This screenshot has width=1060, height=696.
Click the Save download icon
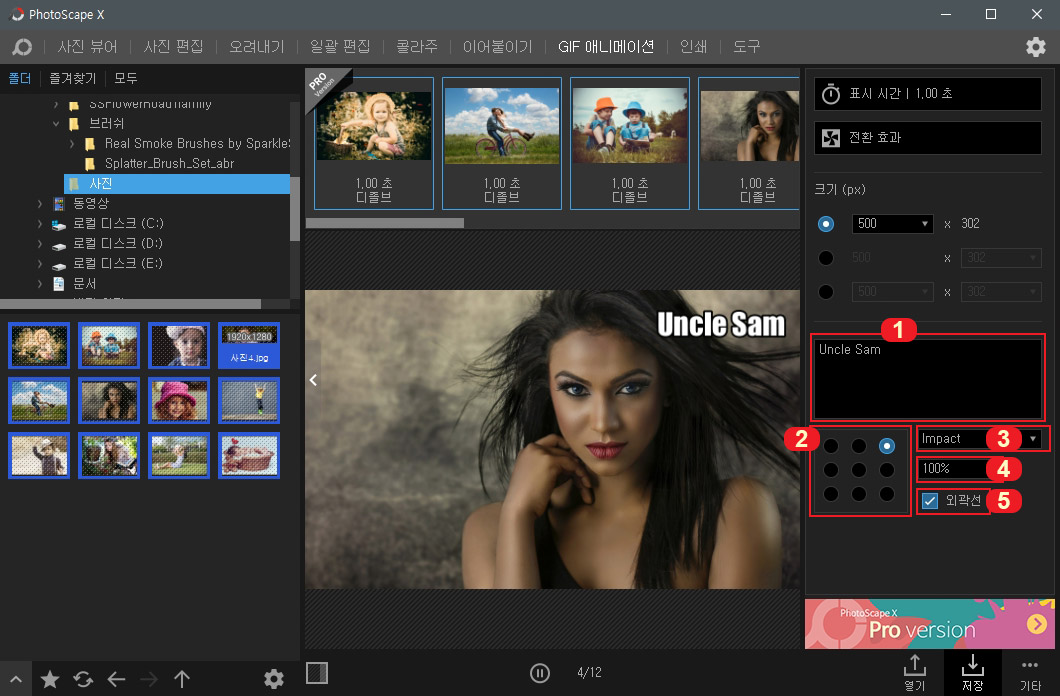point(972,665)
